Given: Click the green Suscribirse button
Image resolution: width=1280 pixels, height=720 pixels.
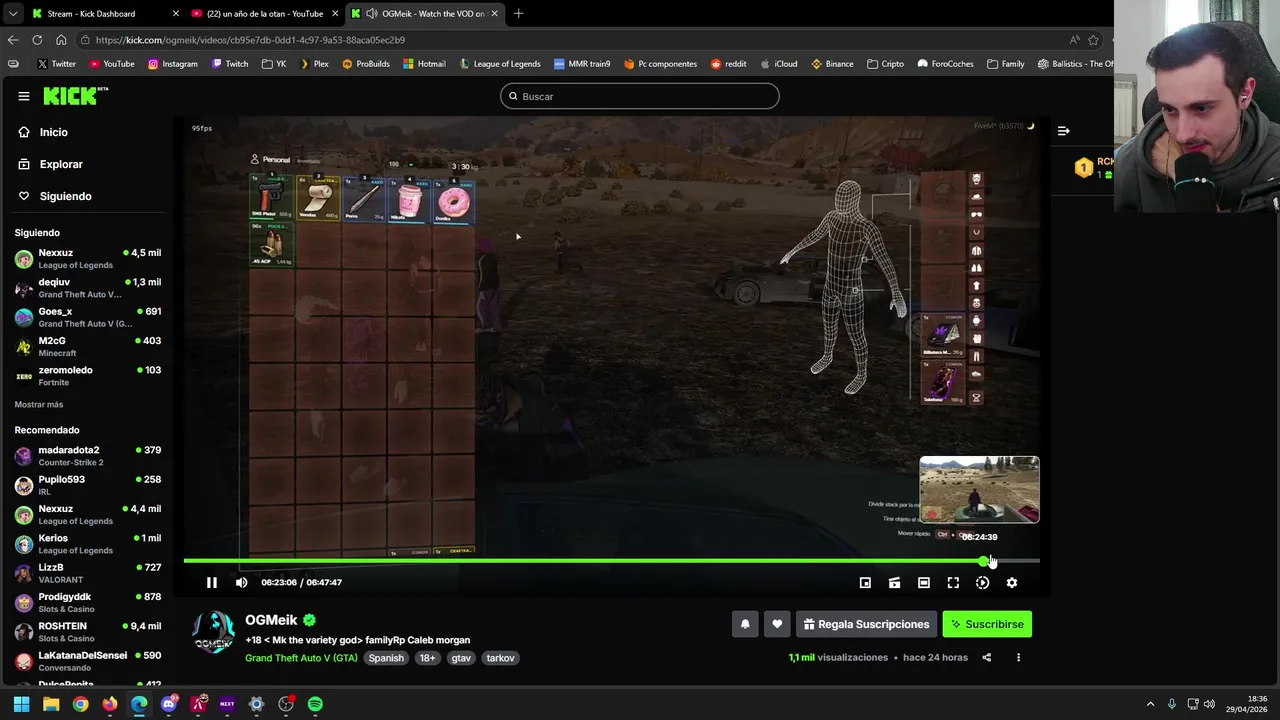Looking at the screenshot, I should (x=987, y=624).
